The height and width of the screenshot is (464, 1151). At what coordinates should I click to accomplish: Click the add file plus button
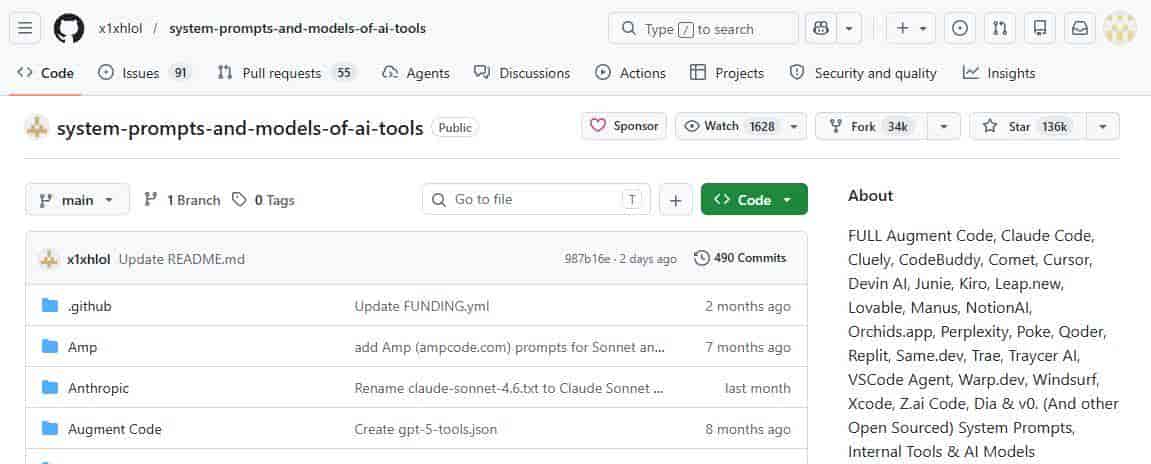pos(675,200)
